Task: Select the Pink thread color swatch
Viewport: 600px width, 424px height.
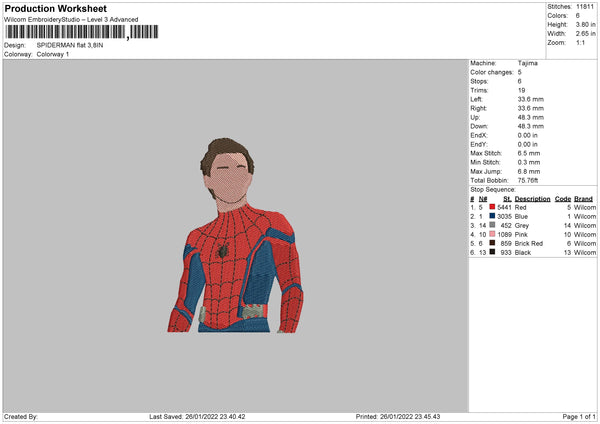Action: tap(492, 234)
